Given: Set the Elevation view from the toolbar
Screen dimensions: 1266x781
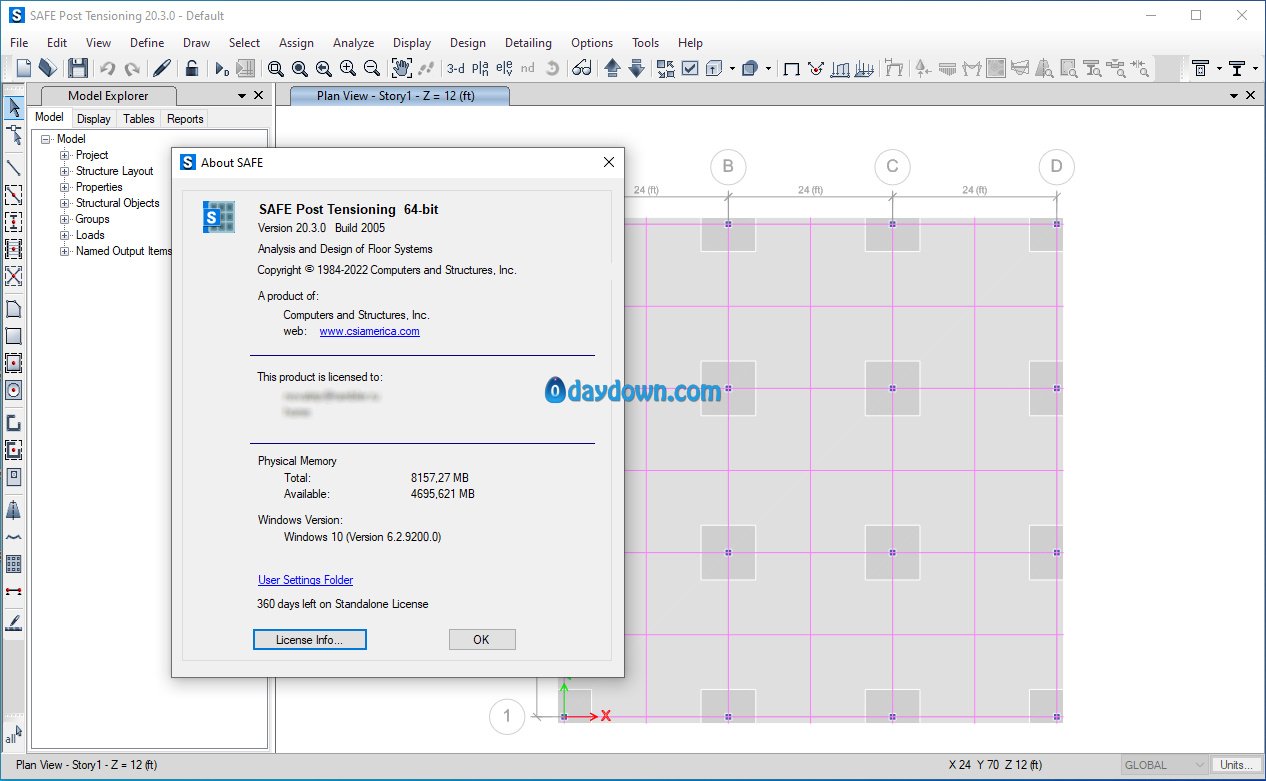Looking at the screenshot, I should pos(504,68).
